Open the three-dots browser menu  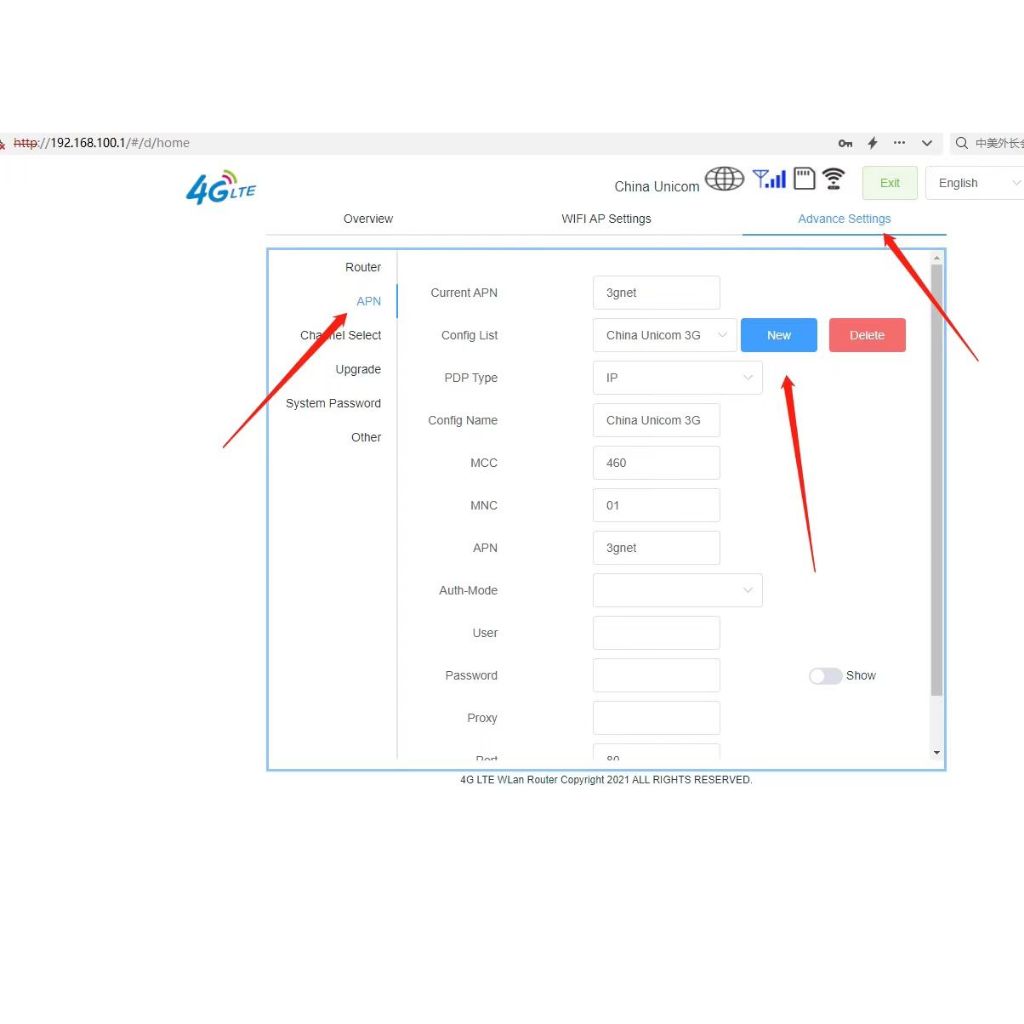pos(899,142)
